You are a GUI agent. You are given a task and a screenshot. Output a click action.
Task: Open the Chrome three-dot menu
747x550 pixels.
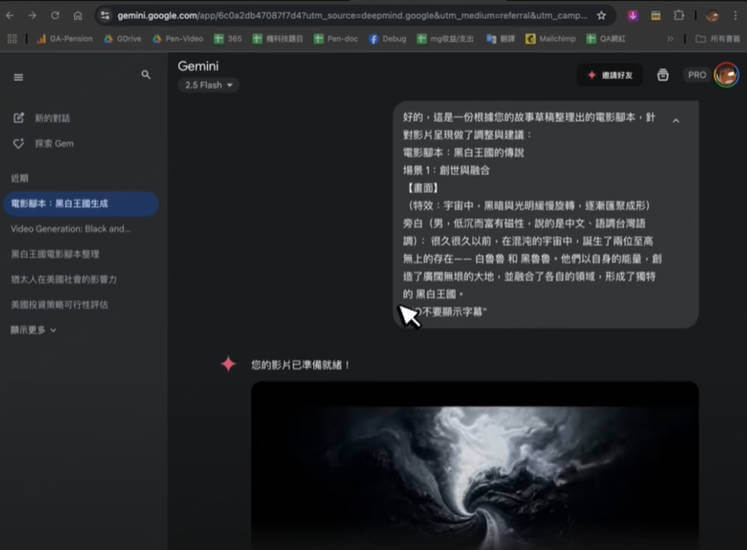[736, 16]
